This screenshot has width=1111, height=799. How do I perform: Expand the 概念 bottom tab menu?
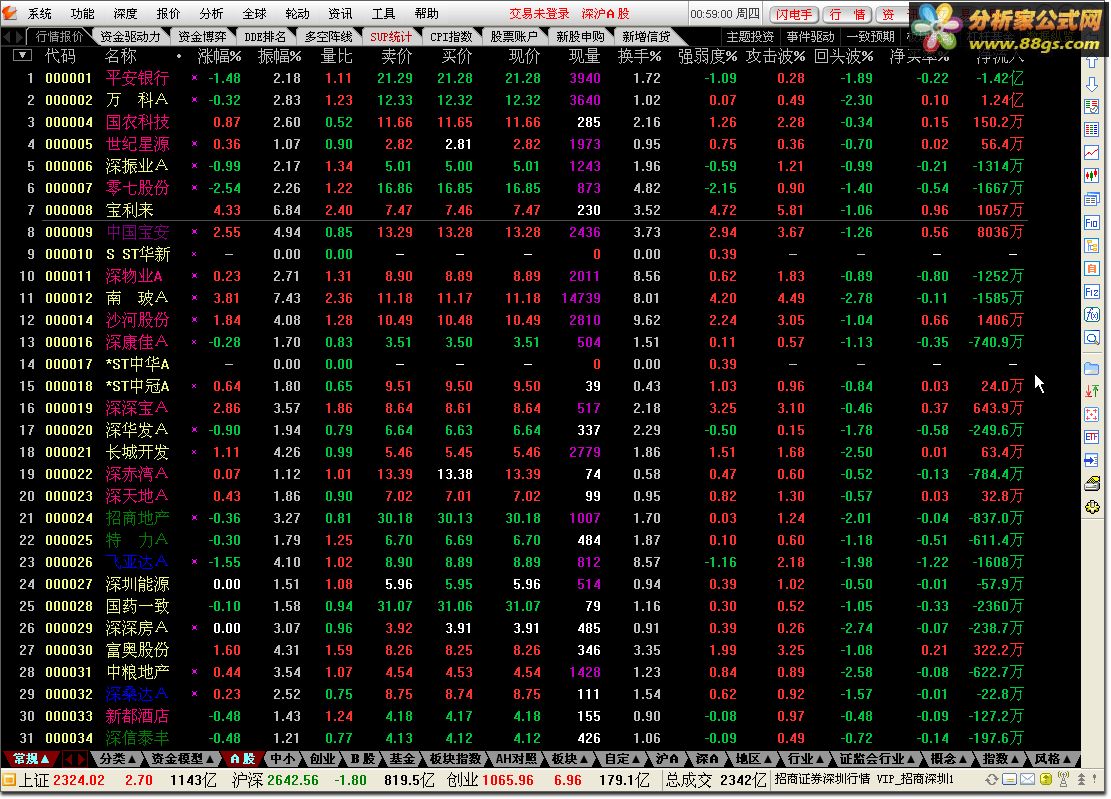click(949, 759)
